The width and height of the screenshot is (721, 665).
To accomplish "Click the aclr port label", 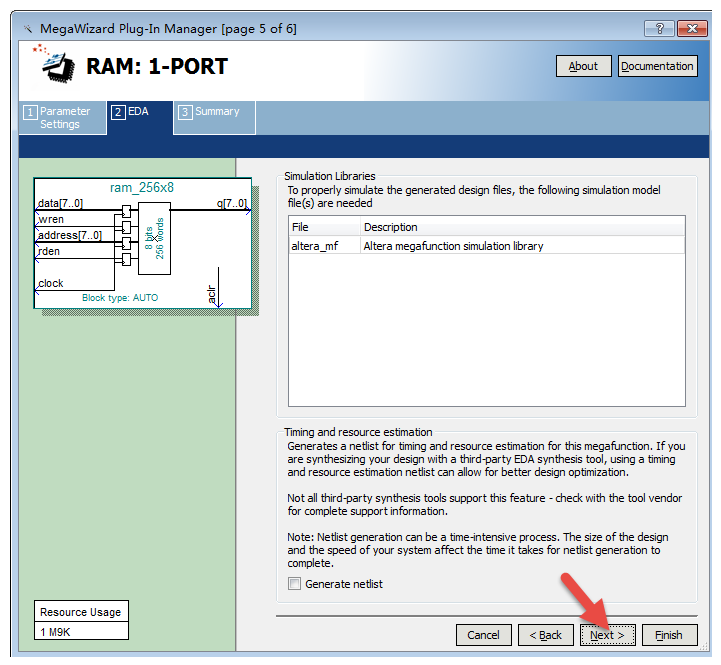I will [x=212, y=294].
